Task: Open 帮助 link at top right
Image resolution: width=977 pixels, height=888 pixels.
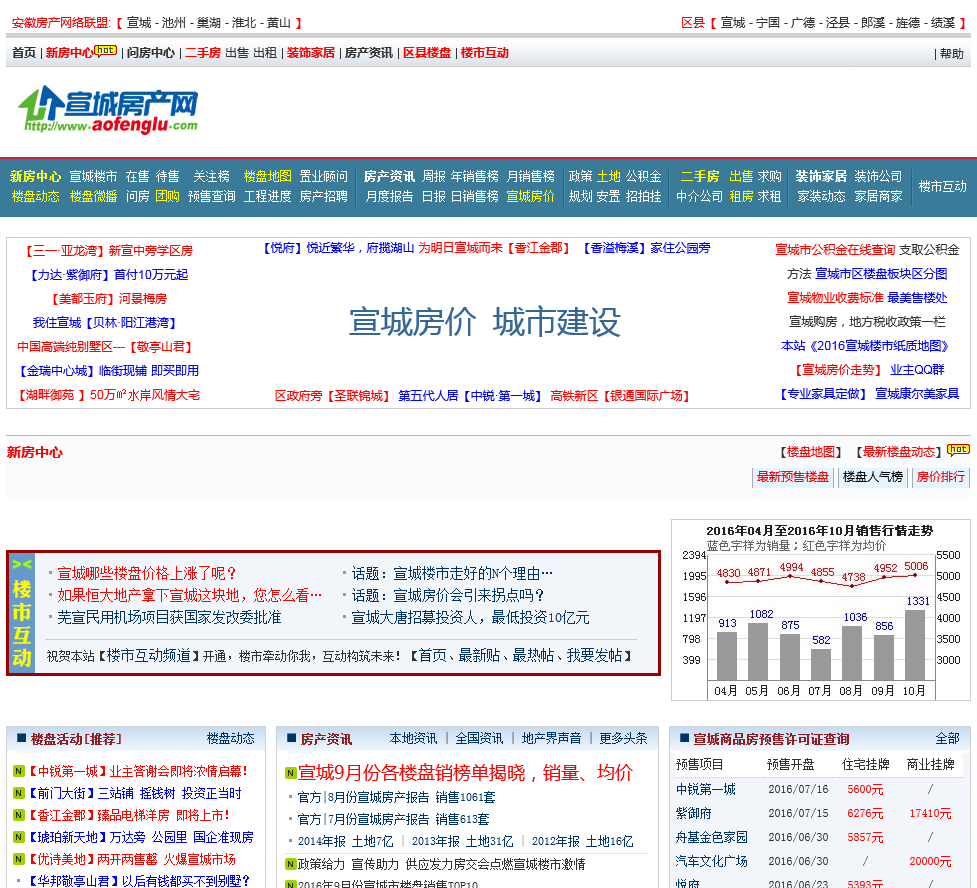Action: (951, 54)
